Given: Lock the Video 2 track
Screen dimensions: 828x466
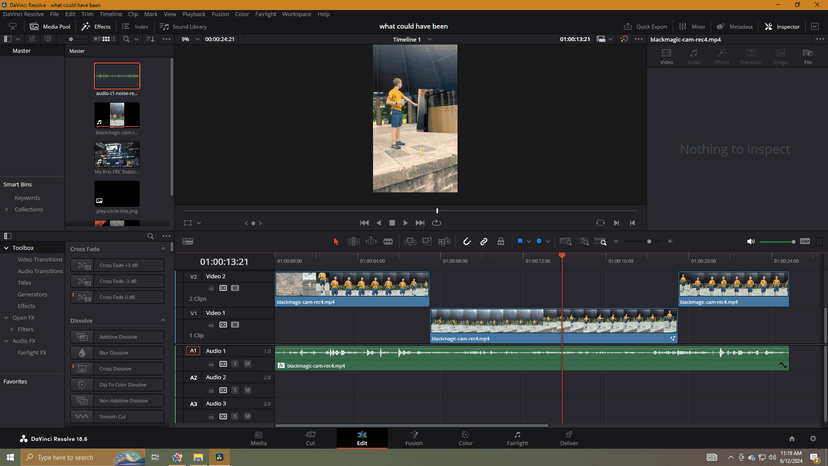Looking at the screenshot, I should click(x=212, y=287).
